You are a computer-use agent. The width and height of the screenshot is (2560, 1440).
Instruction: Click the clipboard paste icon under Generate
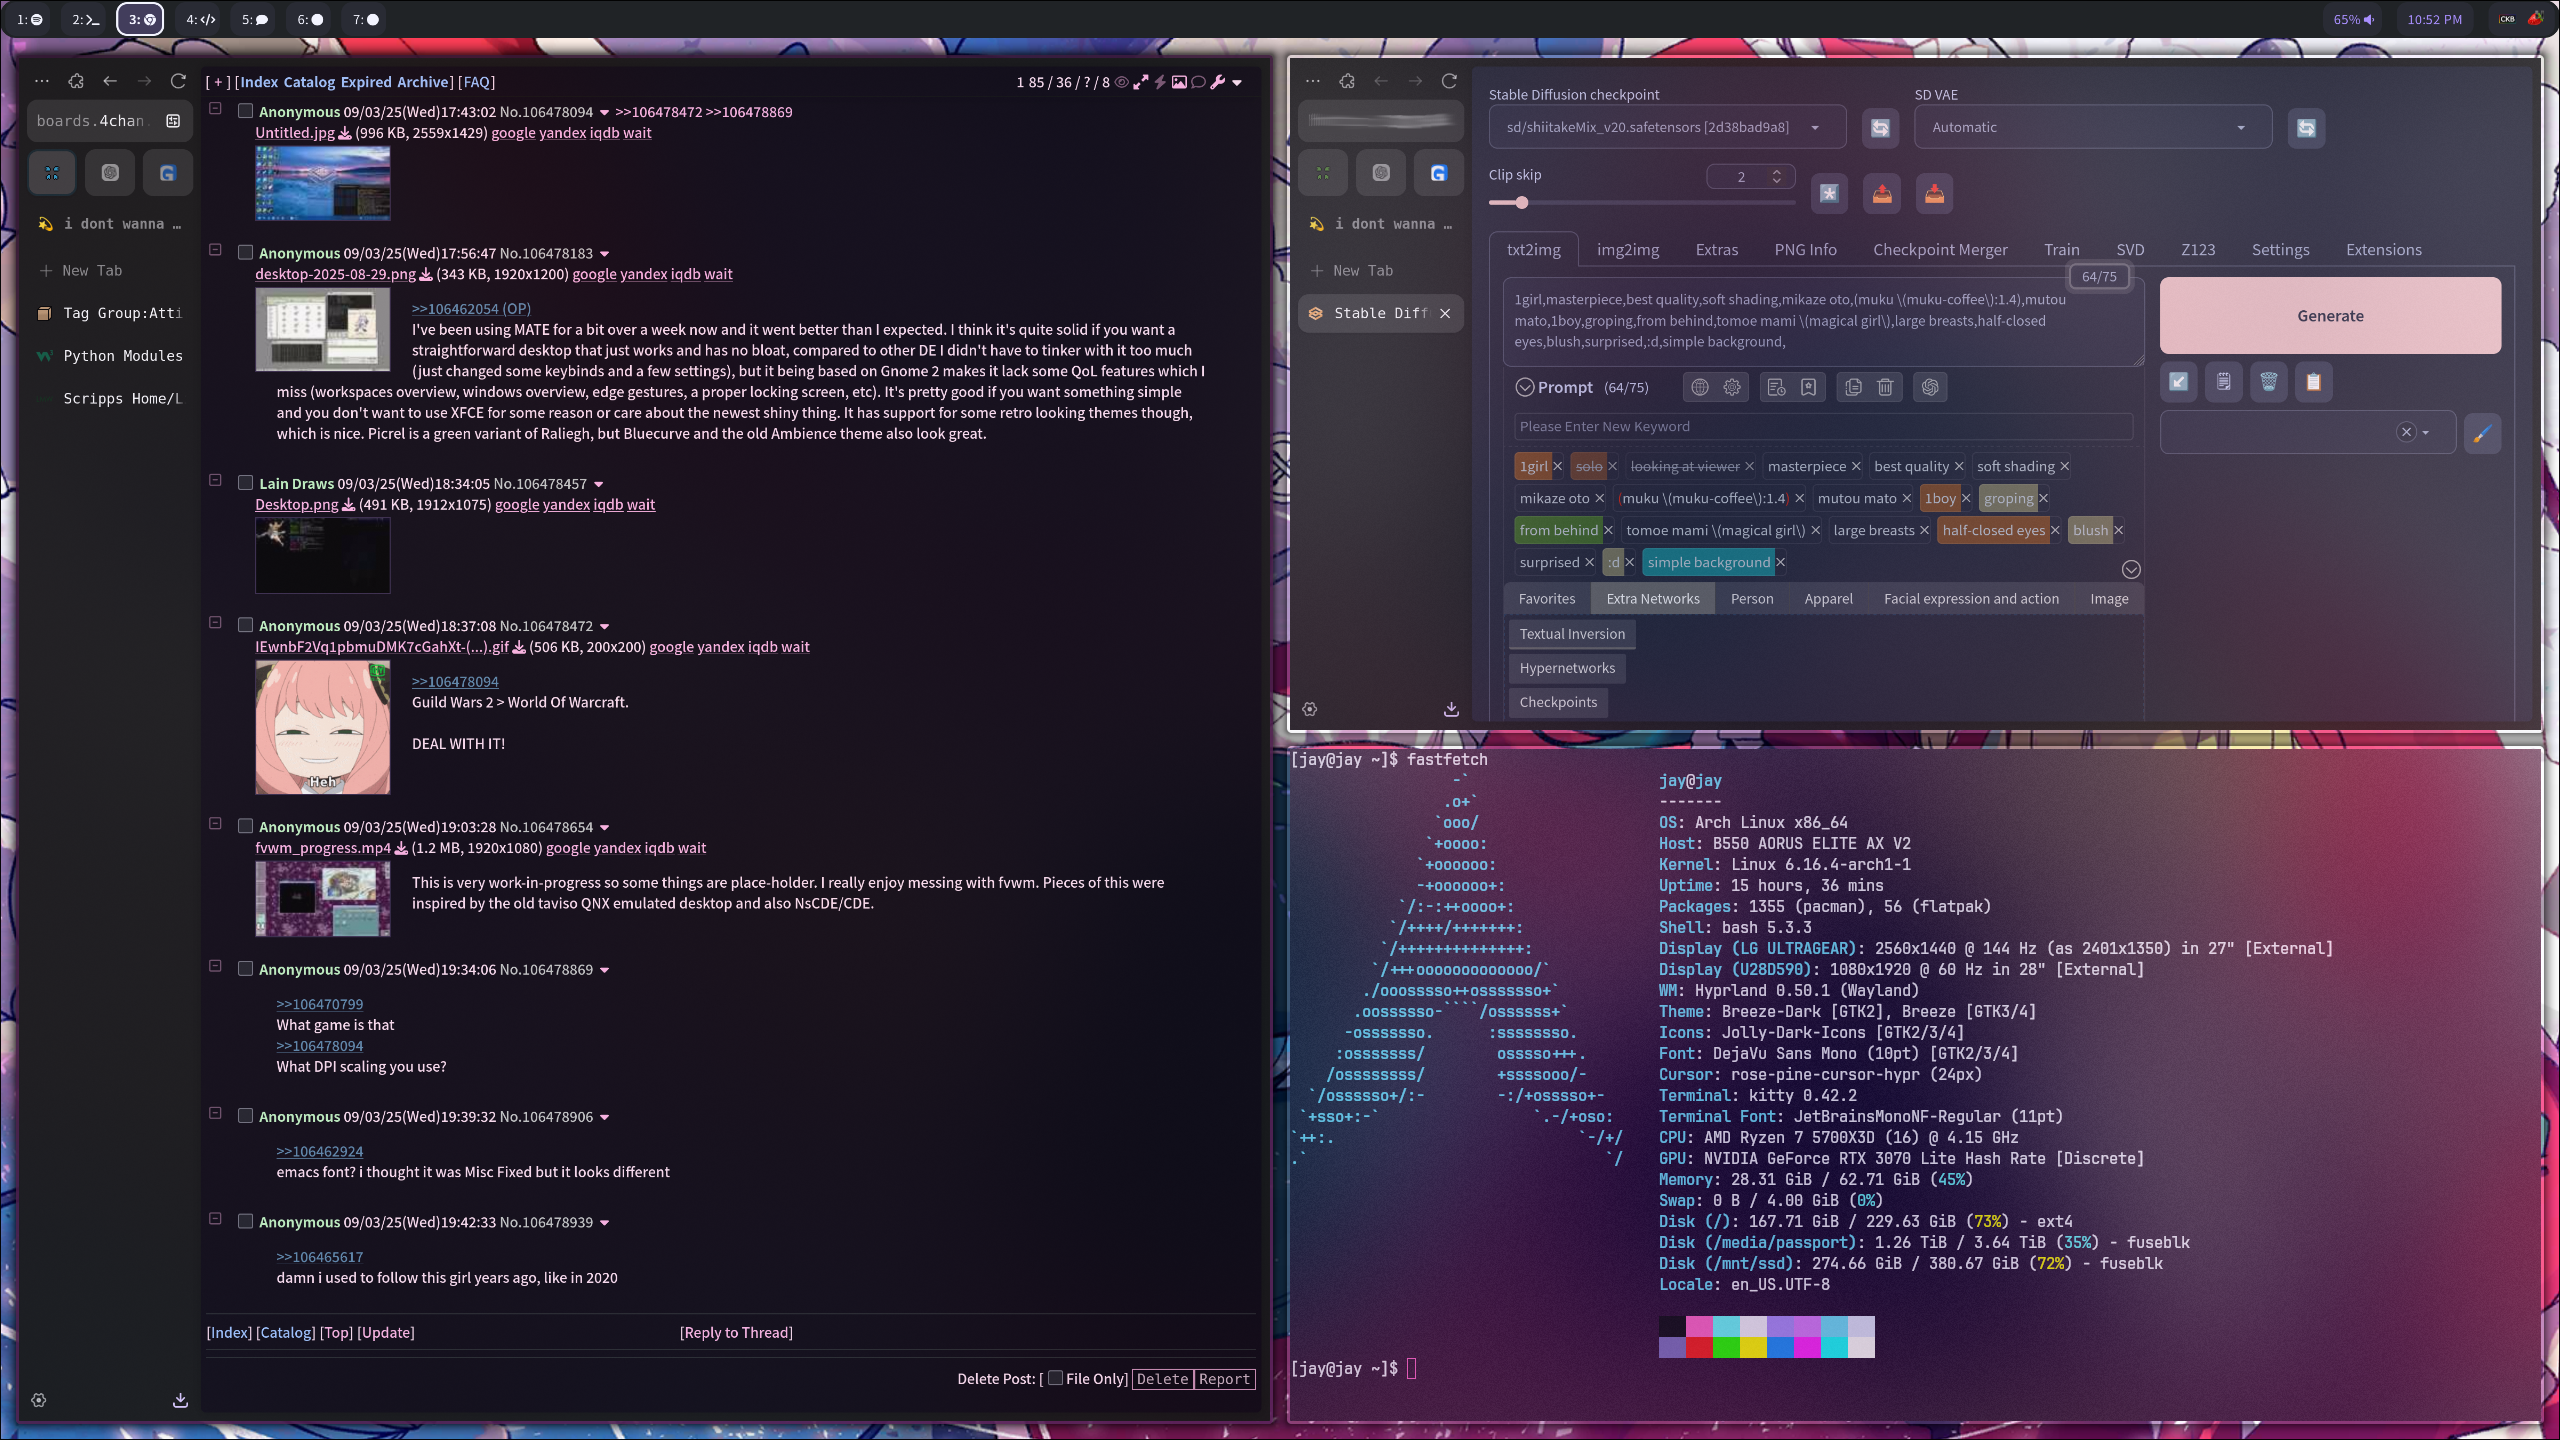[x=2313, y=382]
